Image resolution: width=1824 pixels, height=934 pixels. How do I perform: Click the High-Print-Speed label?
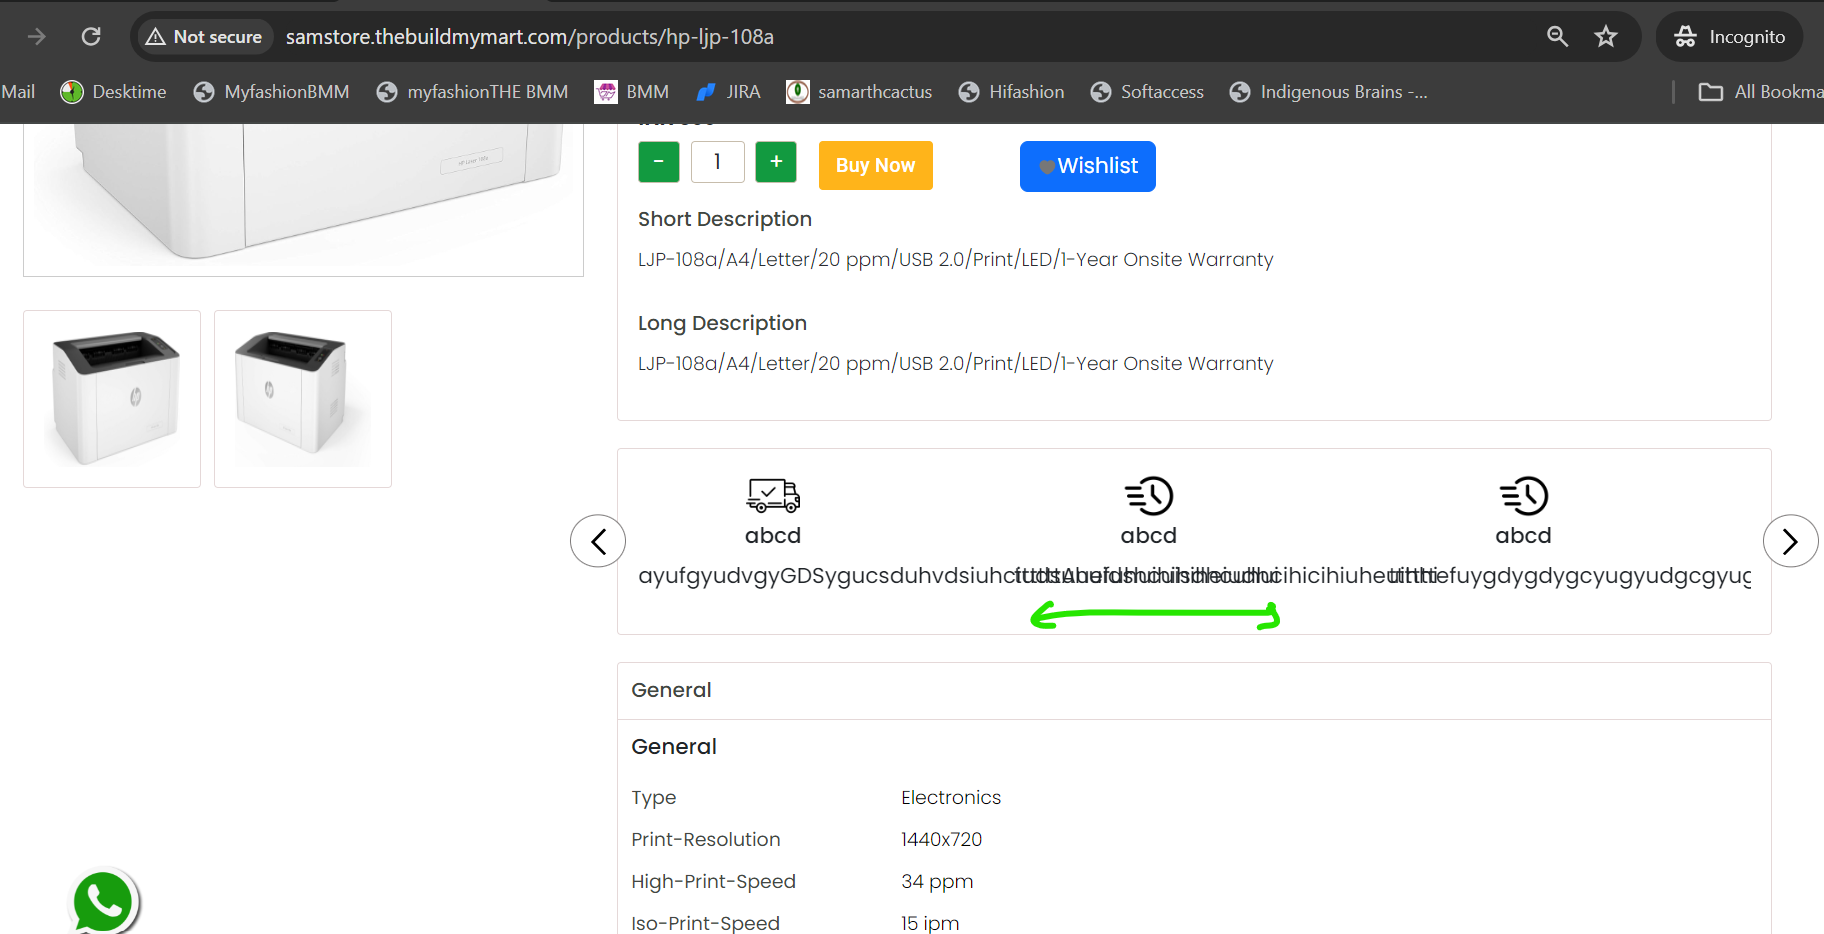pyautogui.click(x=714, y=881)
